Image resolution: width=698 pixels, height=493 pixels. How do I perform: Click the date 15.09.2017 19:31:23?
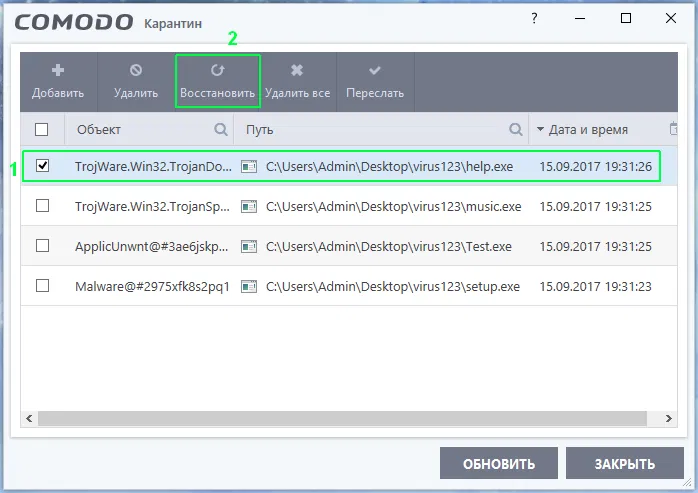coord(596,286)
